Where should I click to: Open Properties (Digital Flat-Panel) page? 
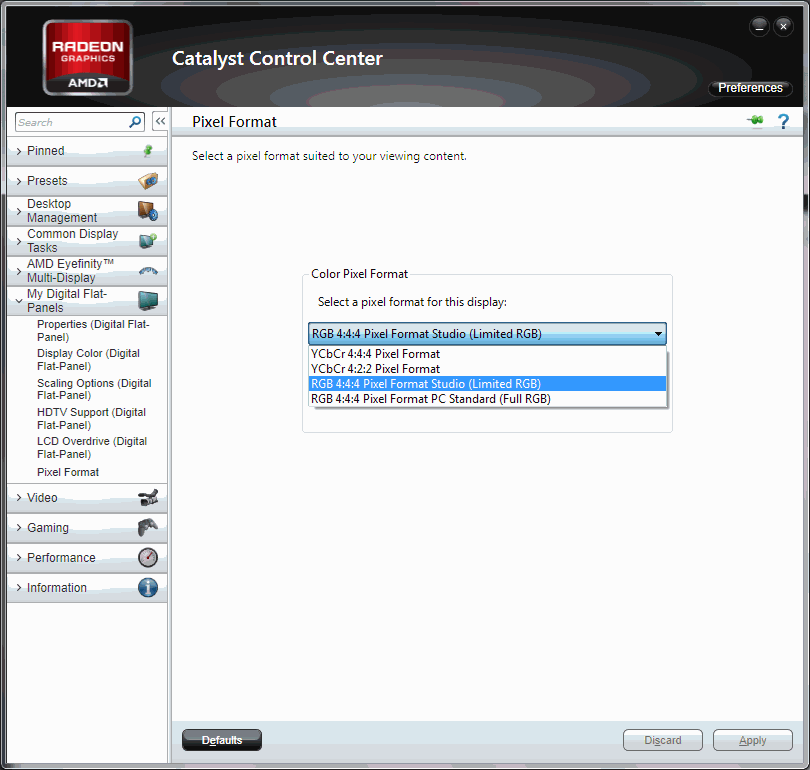click(x=93, y=331)
